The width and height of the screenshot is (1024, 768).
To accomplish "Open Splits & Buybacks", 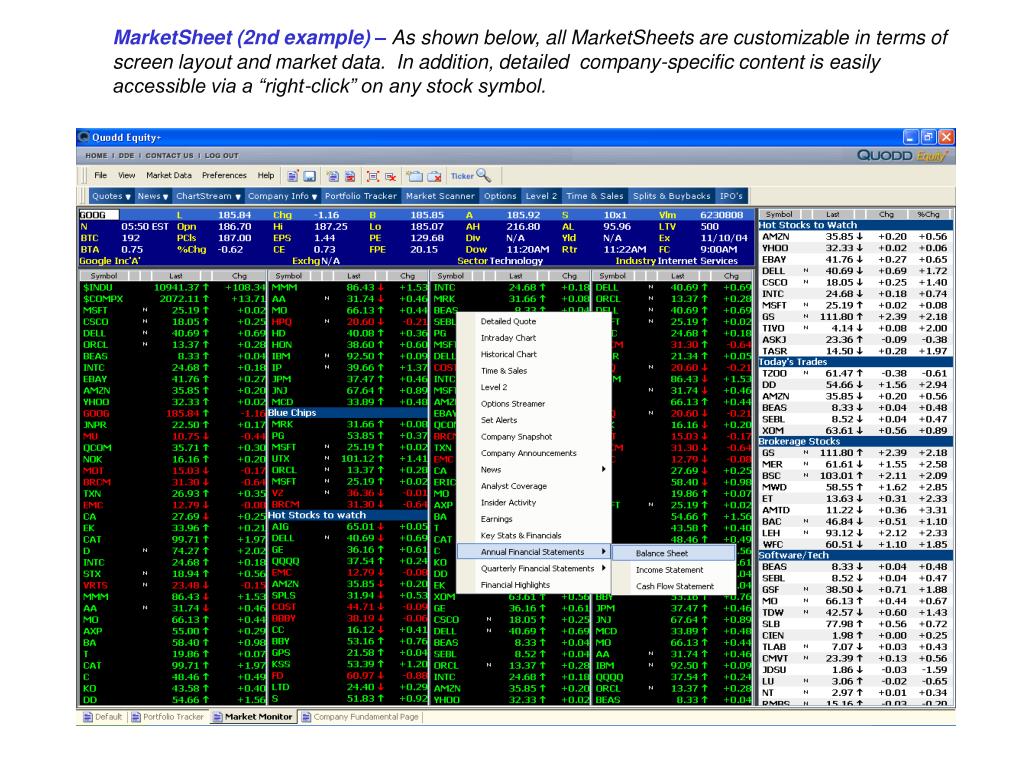I will point(671,196).
